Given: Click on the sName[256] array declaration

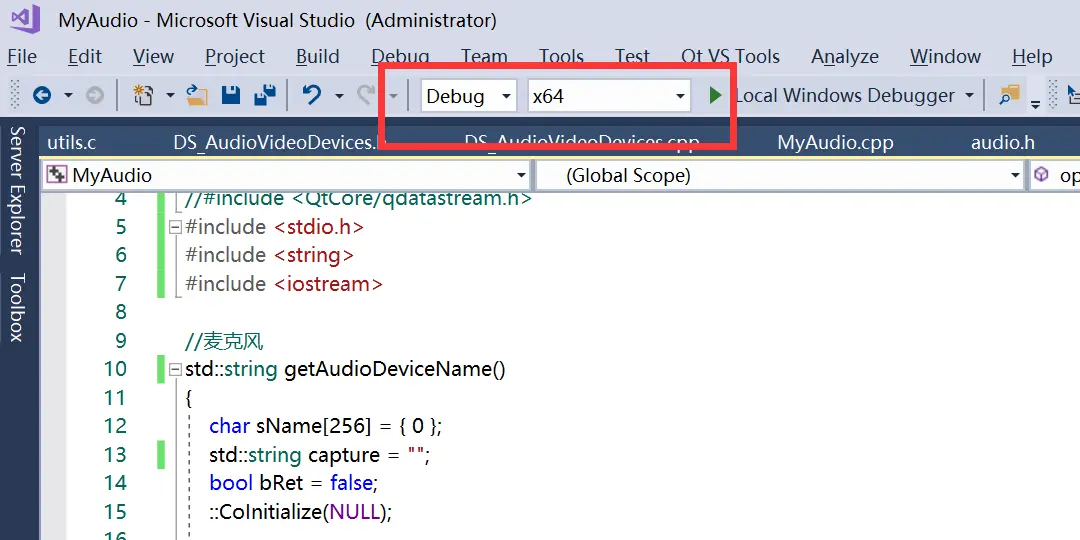Looking at the screenshot, I should (x=313, y=426).
